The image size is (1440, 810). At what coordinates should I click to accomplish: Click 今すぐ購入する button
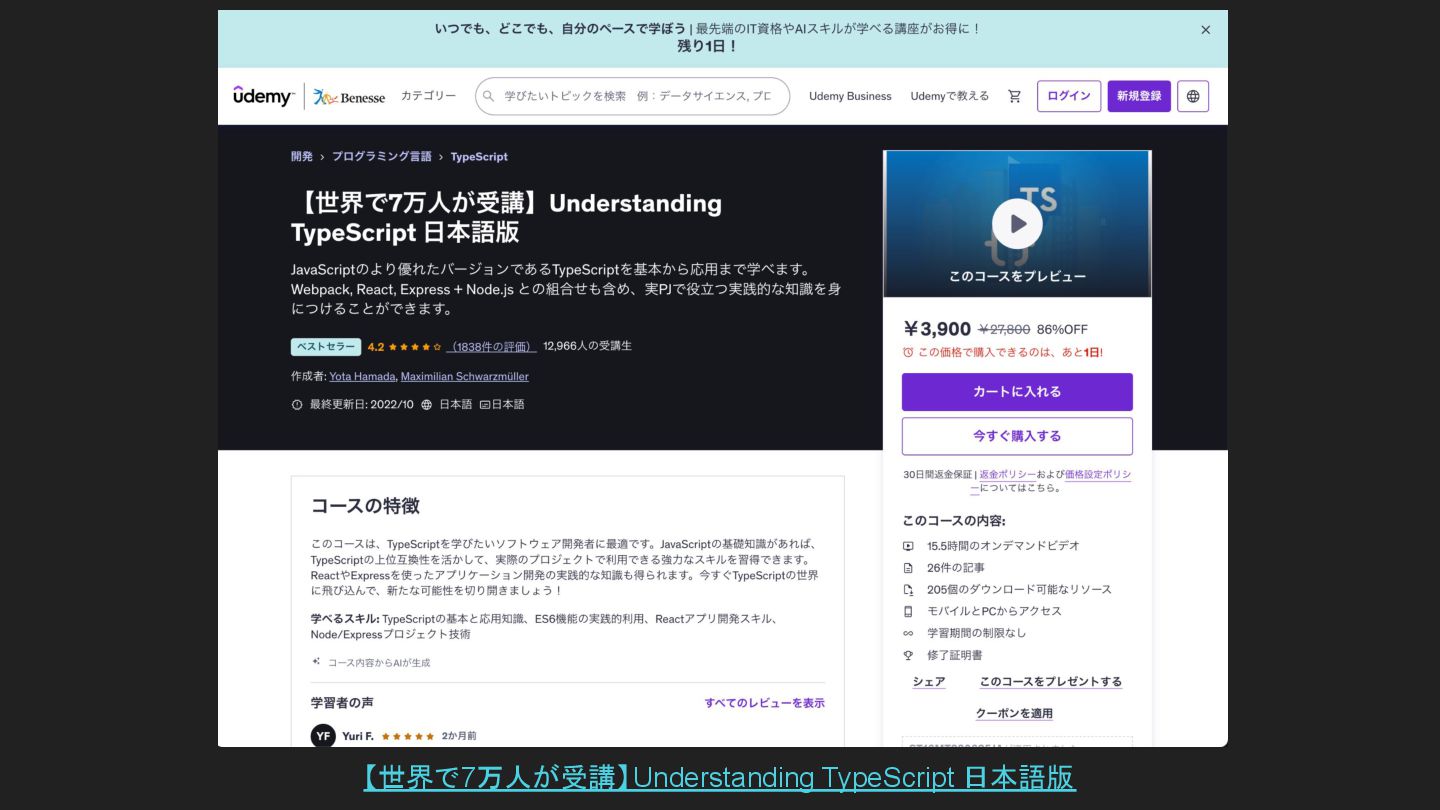[x=1017, y=436]
